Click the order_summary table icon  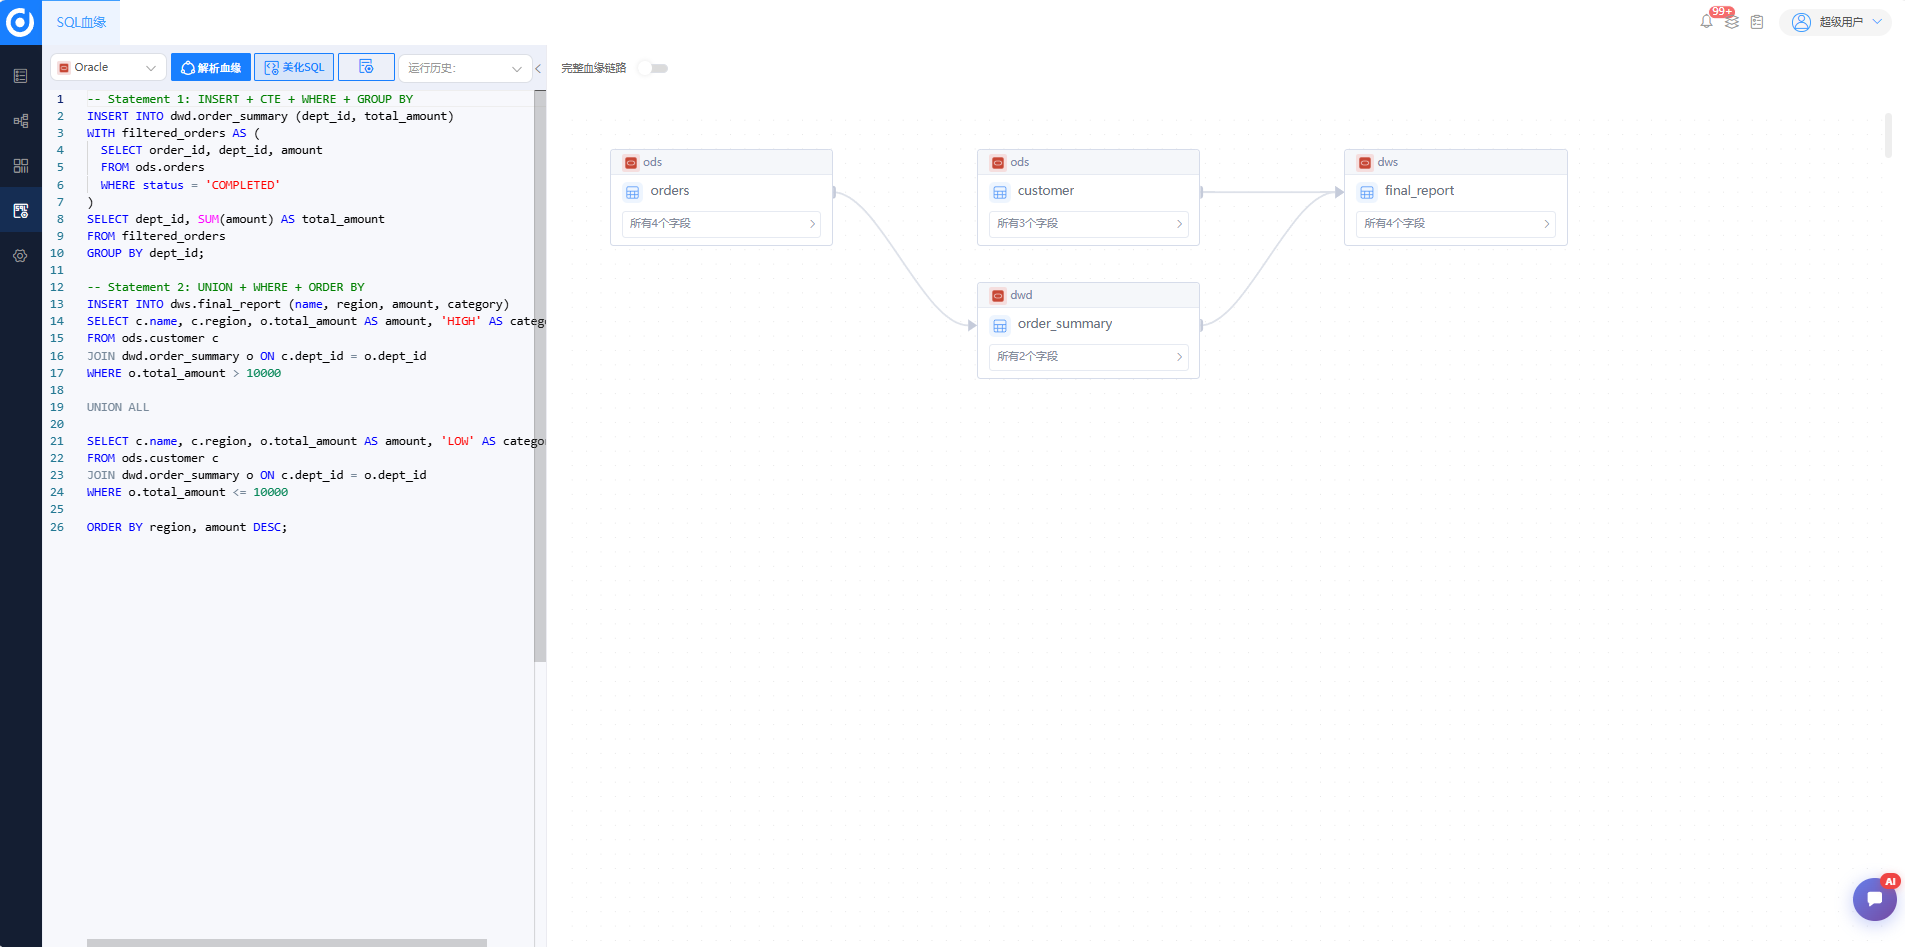click(999, 325)
